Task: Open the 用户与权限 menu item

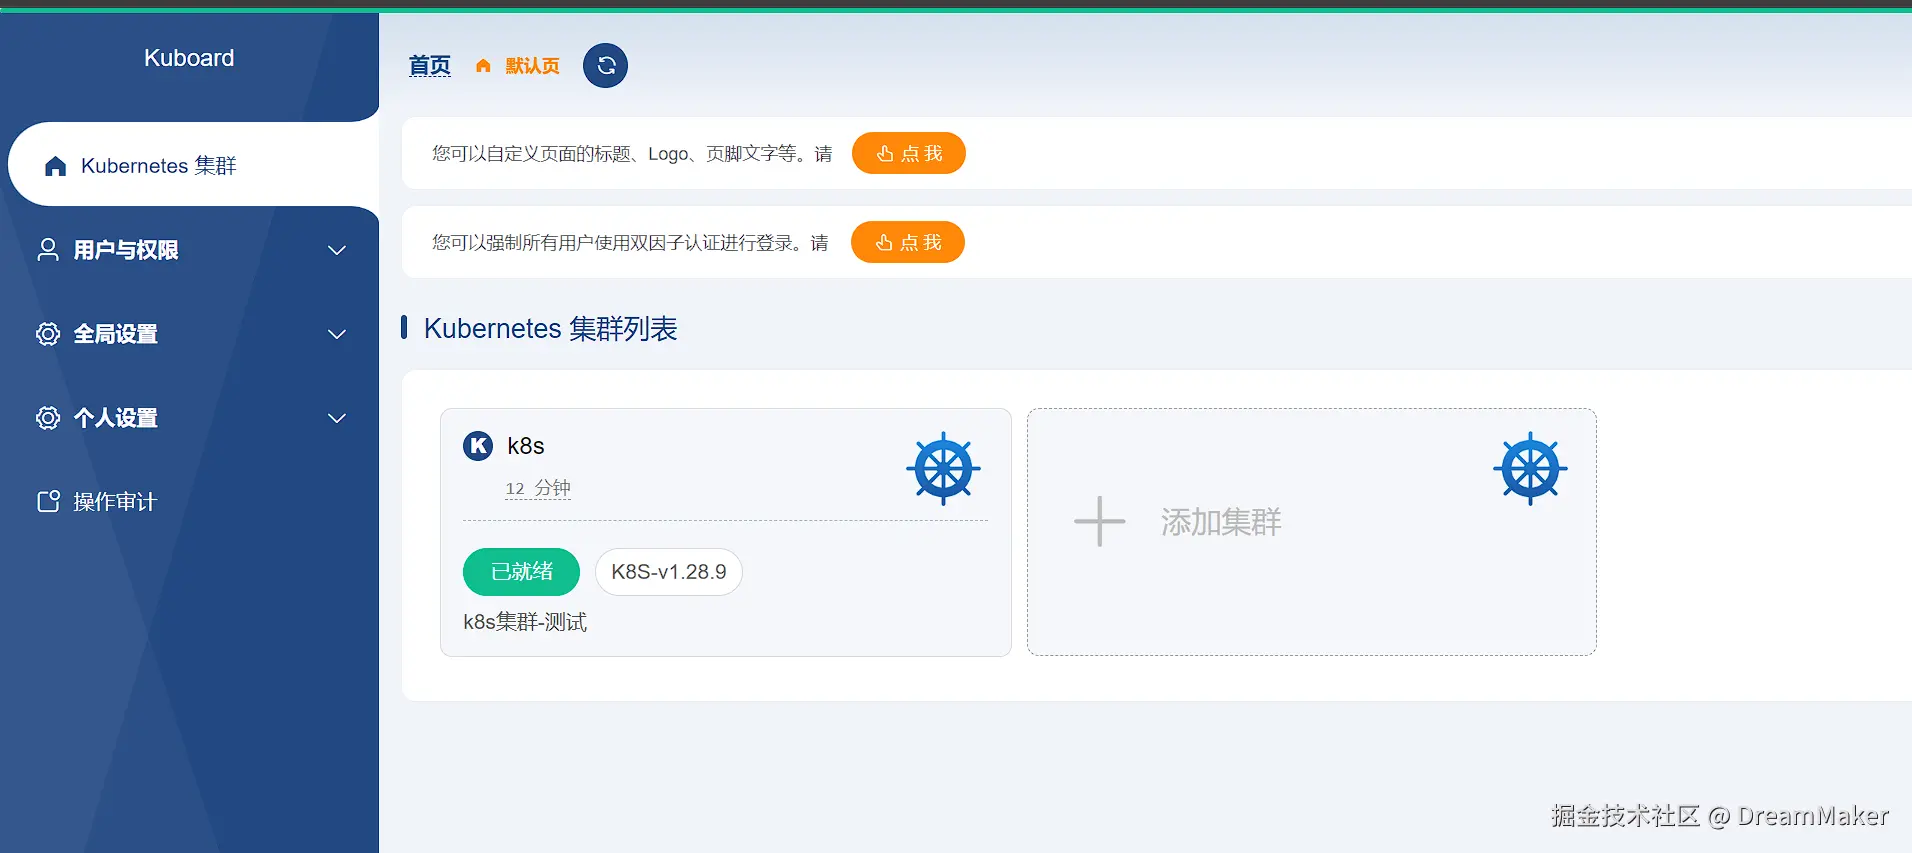Action: (190, 250)
